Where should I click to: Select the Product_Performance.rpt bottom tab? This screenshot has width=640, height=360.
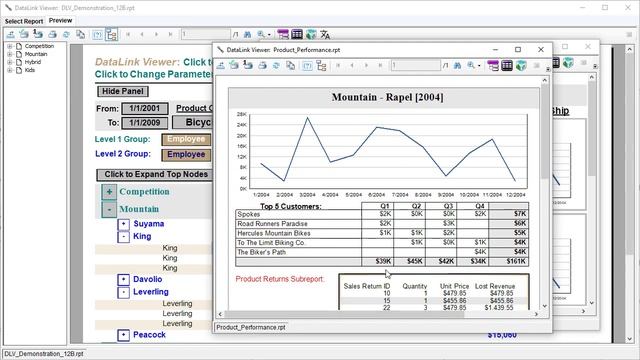[251, 327]
